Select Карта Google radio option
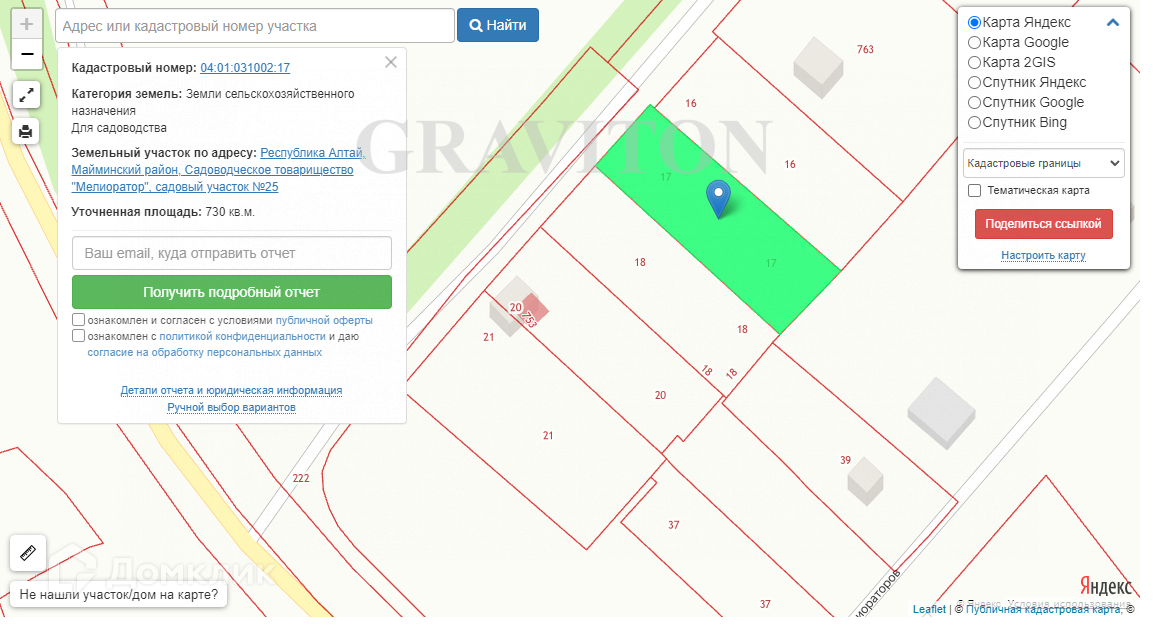This screenshot has width=1155, height=629. 975,43
